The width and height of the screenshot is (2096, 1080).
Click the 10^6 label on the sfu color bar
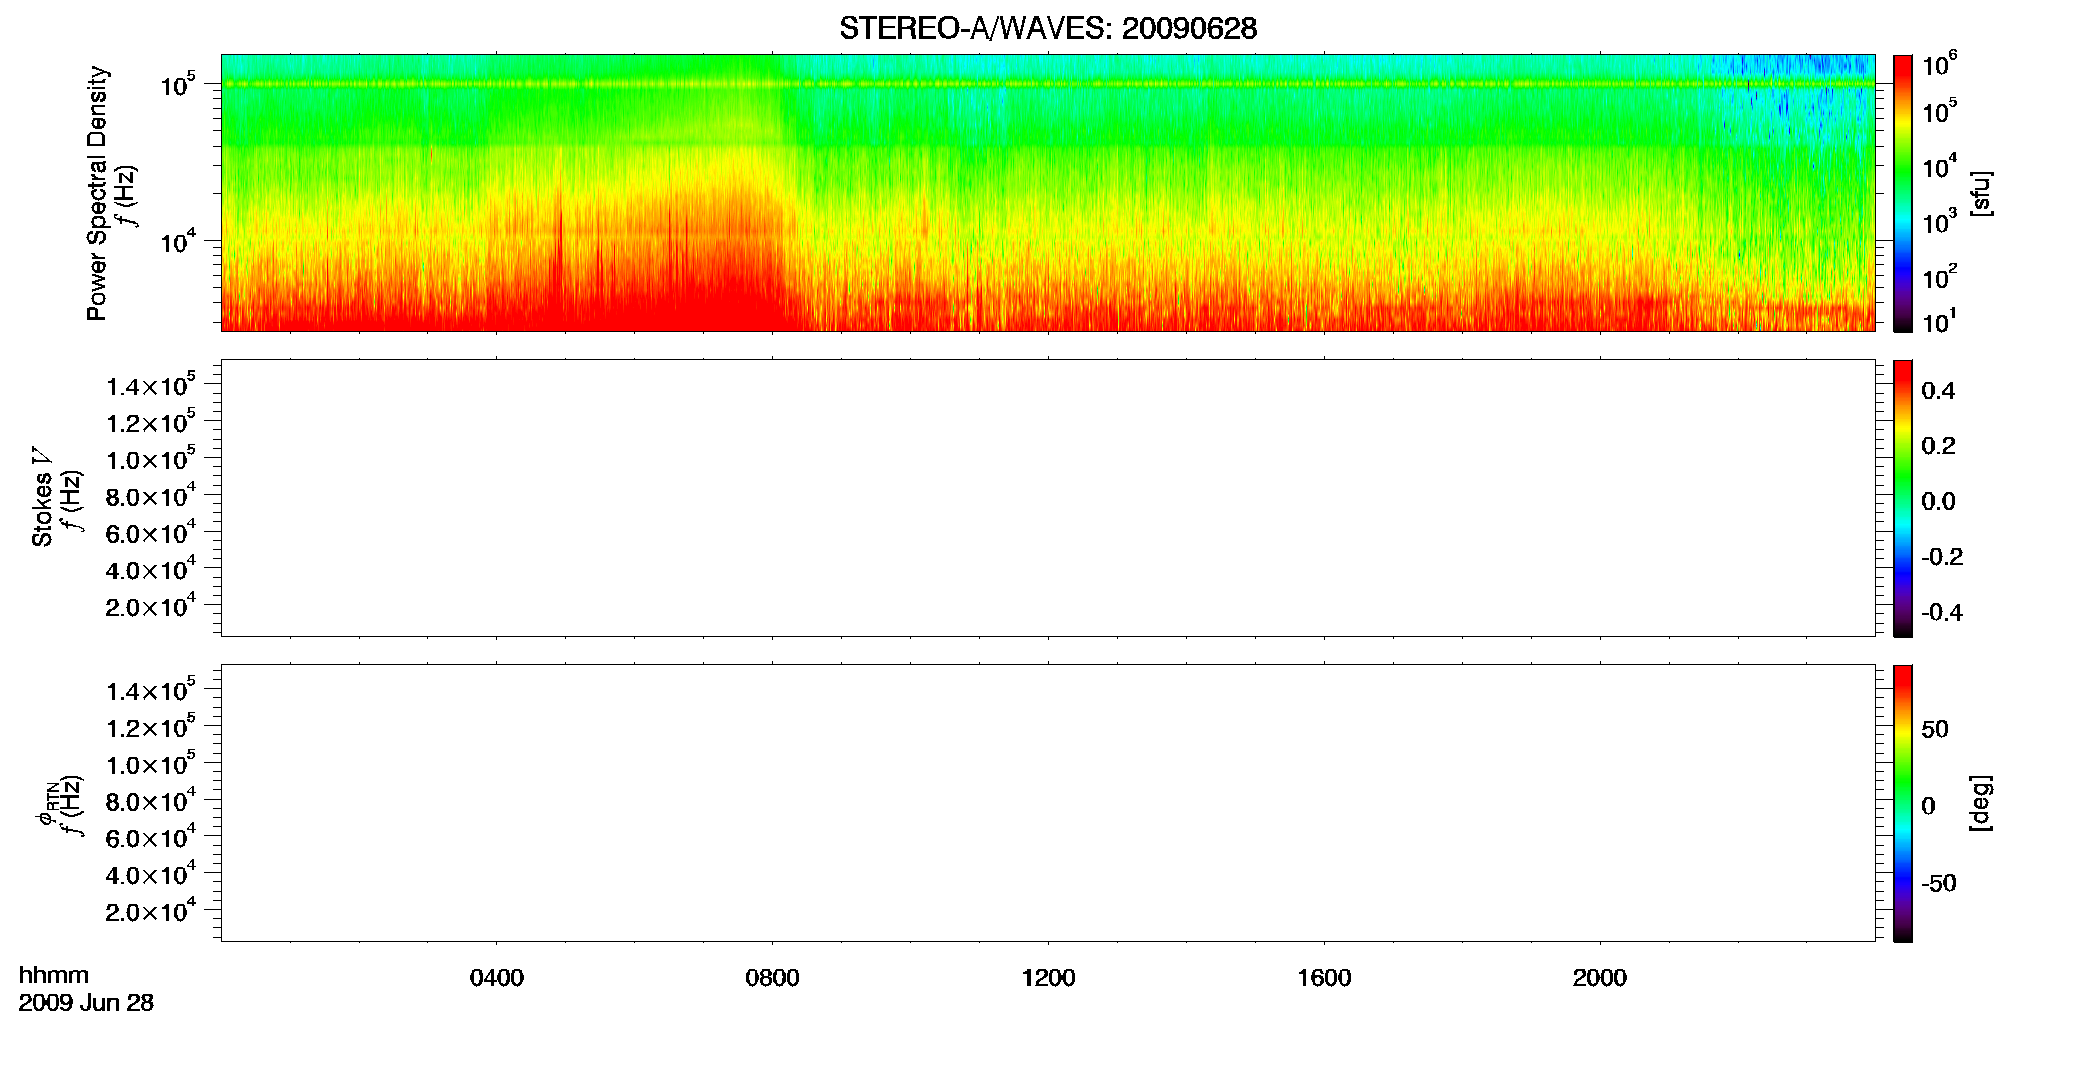pyautogui.click(x=1939, y=66)
